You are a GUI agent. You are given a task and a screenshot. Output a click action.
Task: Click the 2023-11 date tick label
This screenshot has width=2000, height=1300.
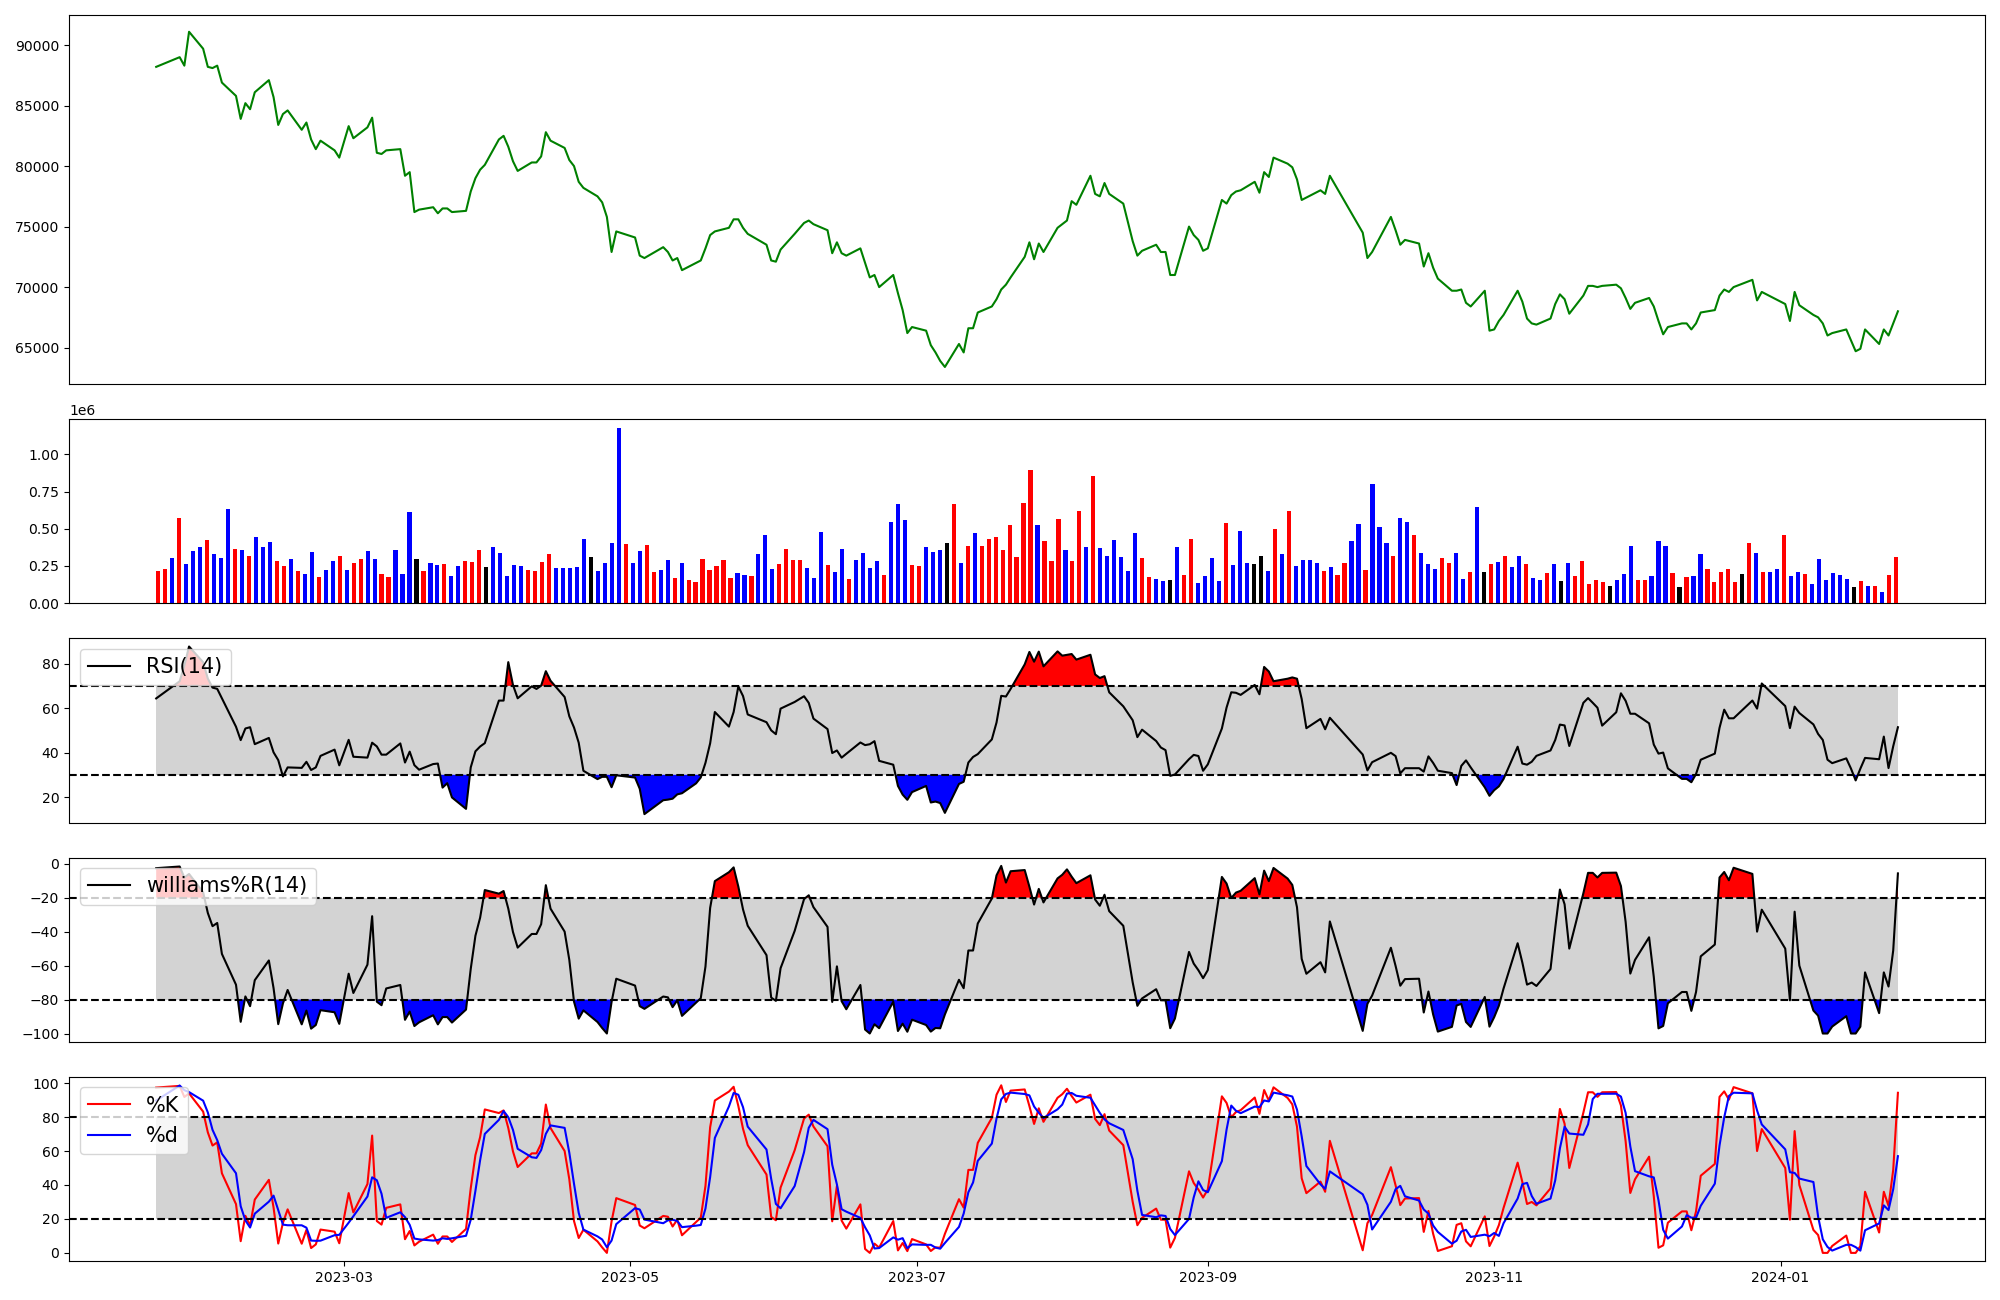[1494, 1277]
